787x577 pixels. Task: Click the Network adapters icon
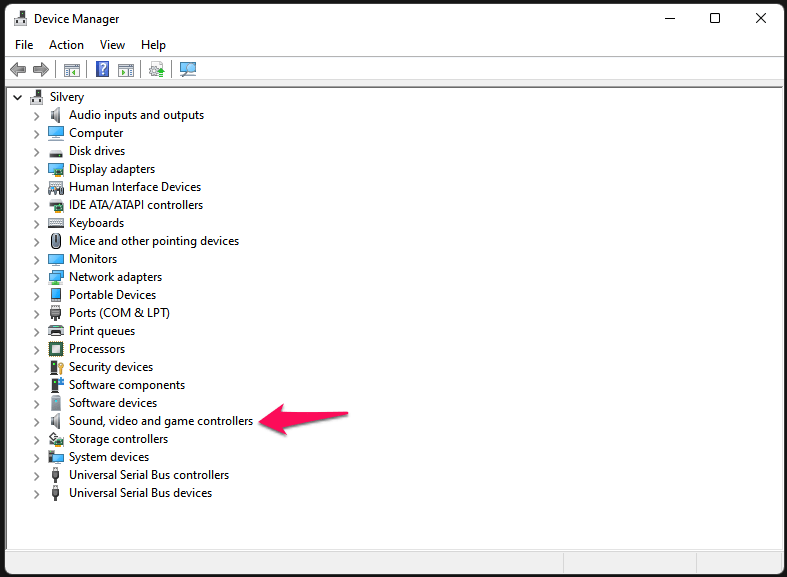click(56, 277)
